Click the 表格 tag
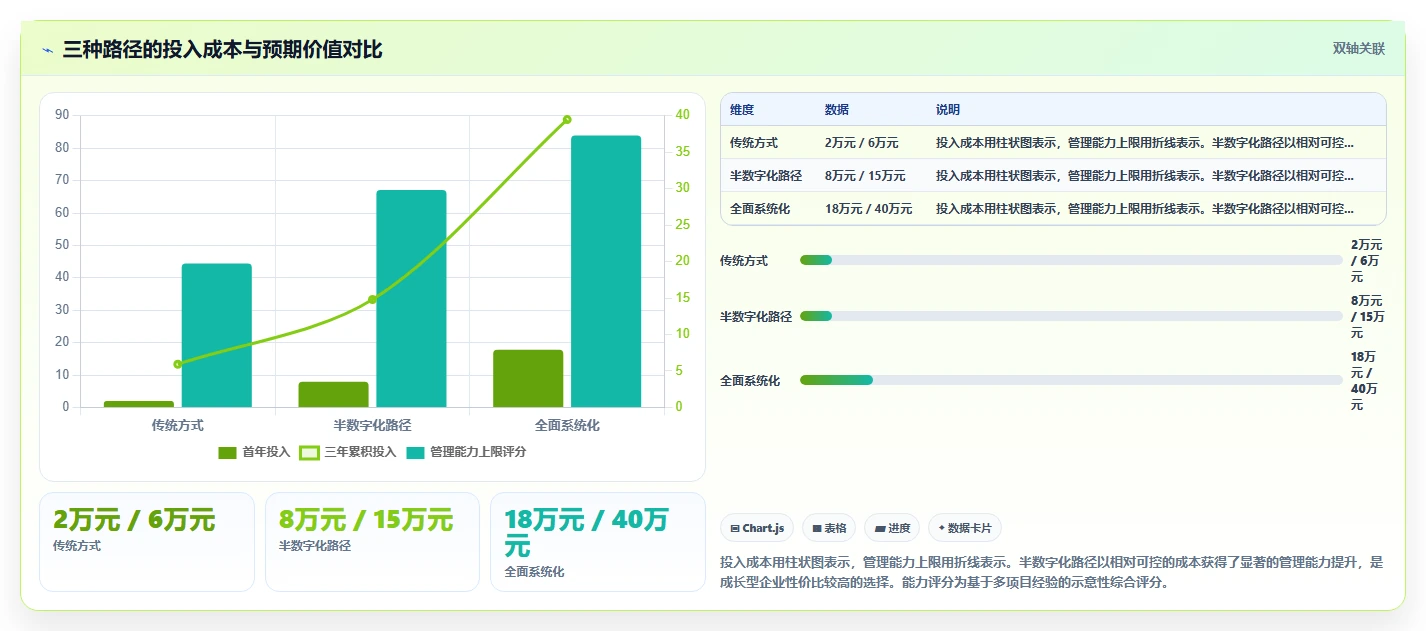 pos(829,528)
